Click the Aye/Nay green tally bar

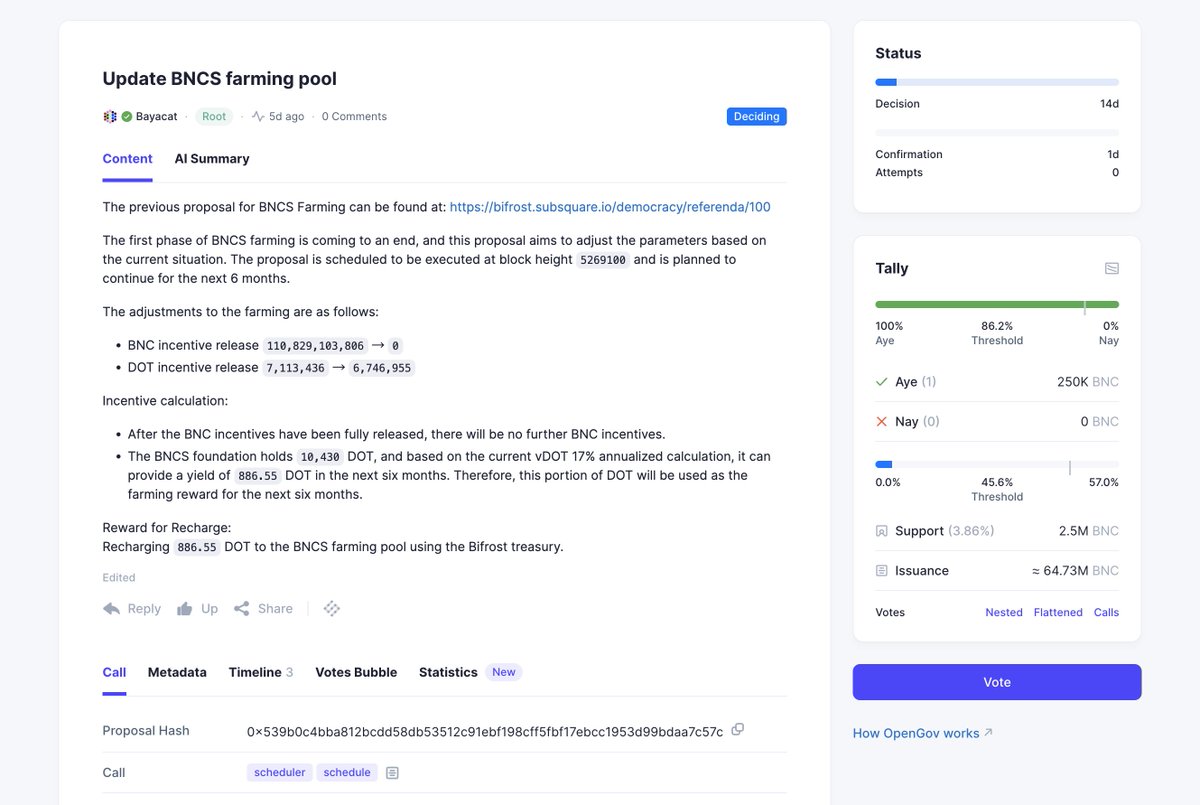point(997,304)
